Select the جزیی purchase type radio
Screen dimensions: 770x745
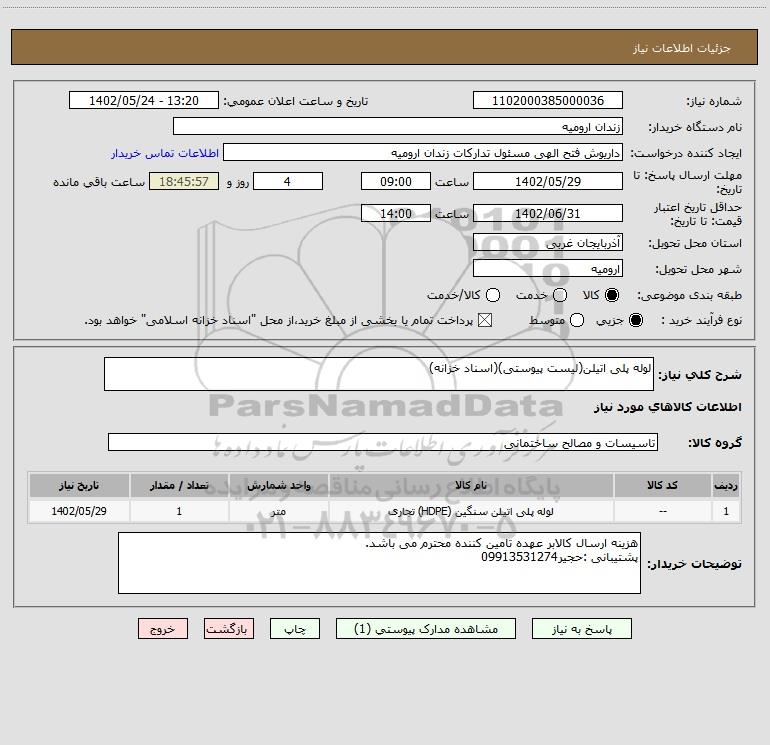635,320
